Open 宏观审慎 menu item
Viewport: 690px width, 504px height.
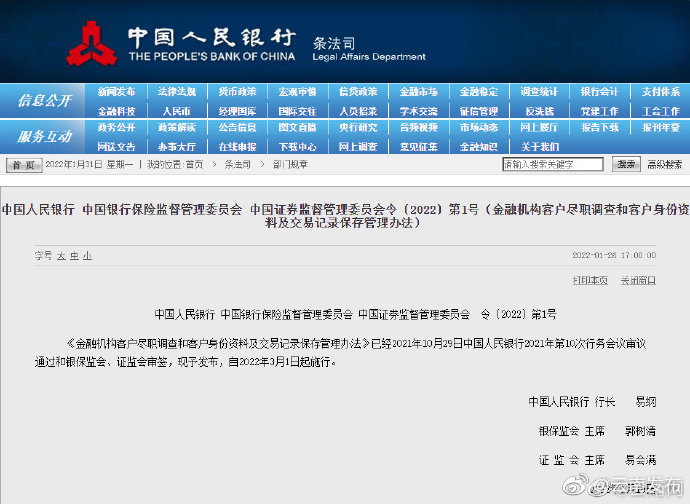coord(297,92)
